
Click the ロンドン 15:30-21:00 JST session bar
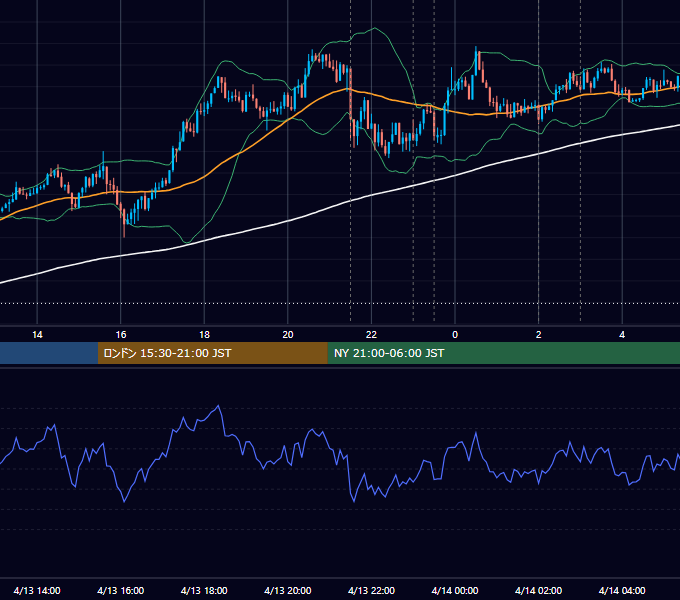[x=212, y=353]
